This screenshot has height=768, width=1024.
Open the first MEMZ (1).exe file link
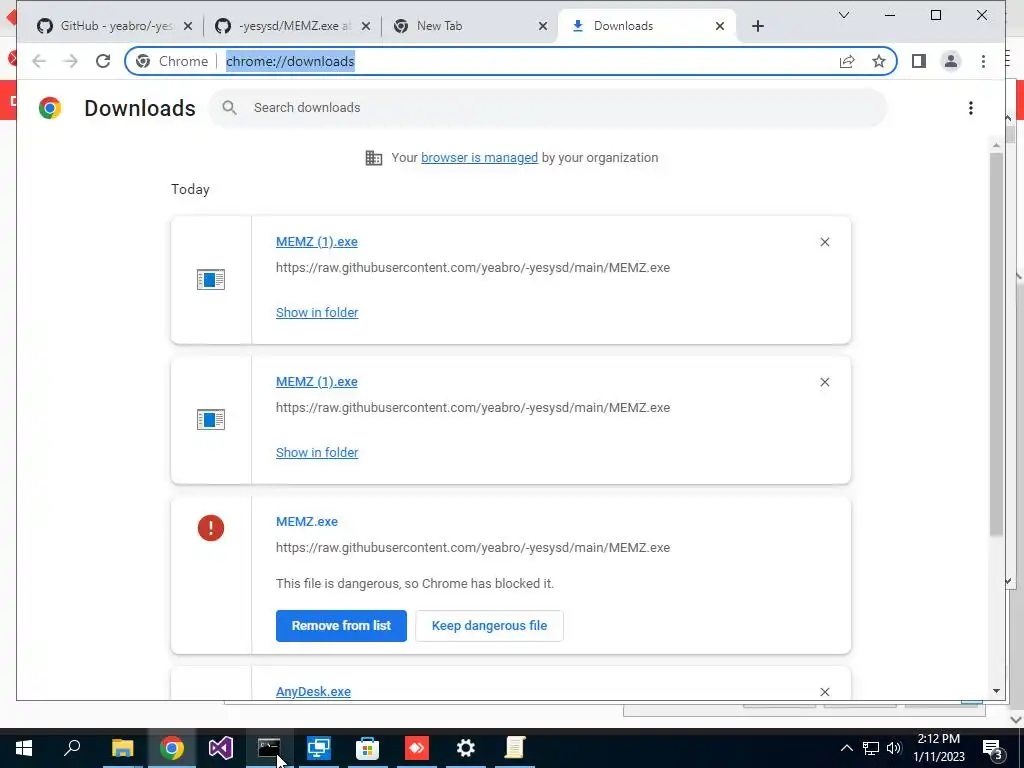click(x=317, y=242)
